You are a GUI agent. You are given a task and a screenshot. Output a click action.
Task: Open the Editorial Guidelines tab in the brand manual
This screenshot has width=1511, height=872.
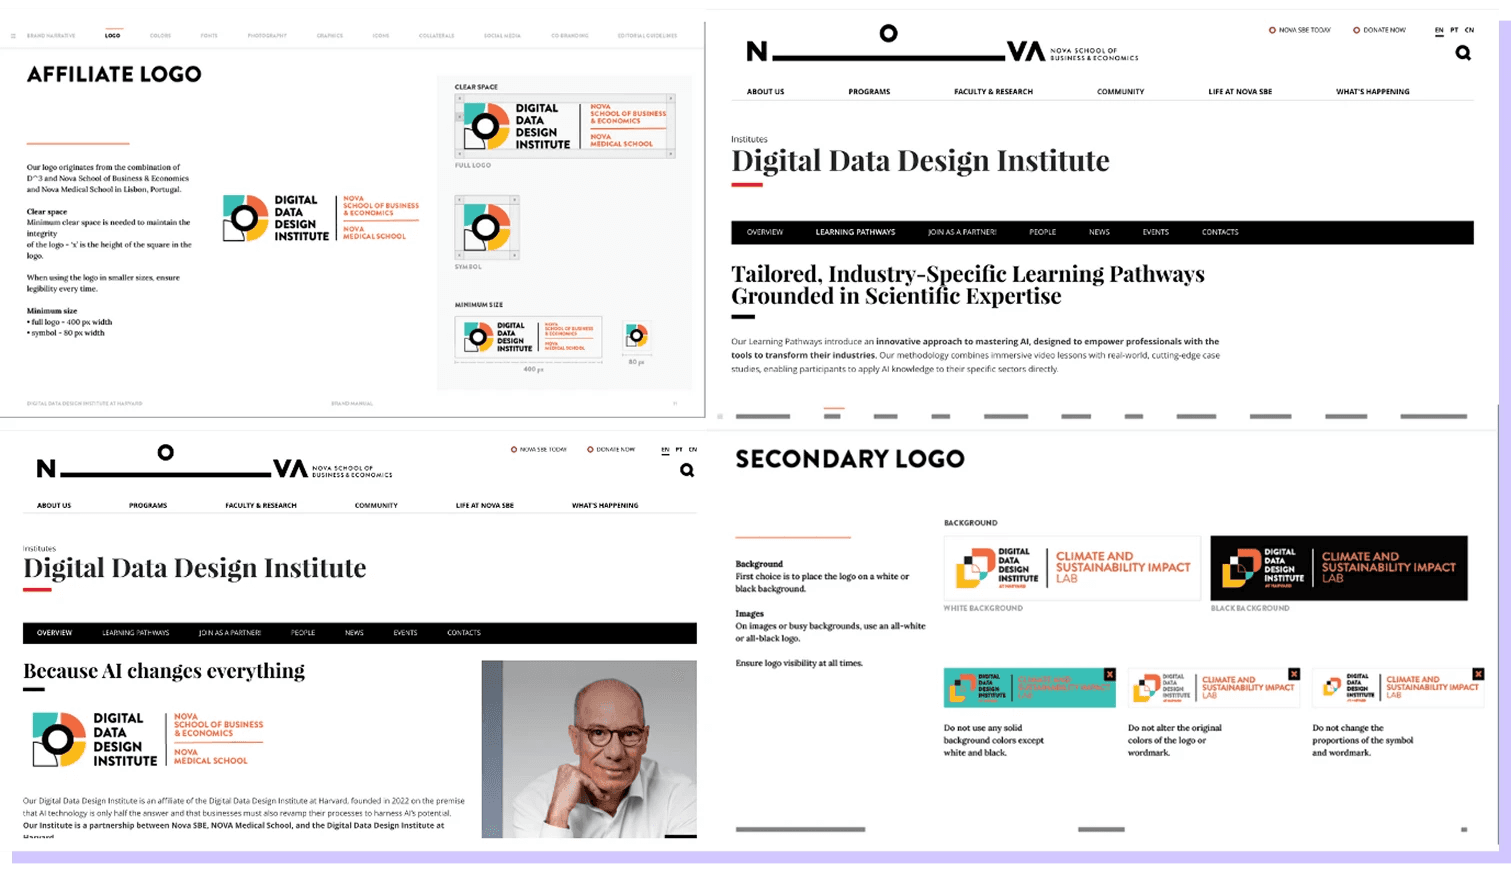click(647, 36)
